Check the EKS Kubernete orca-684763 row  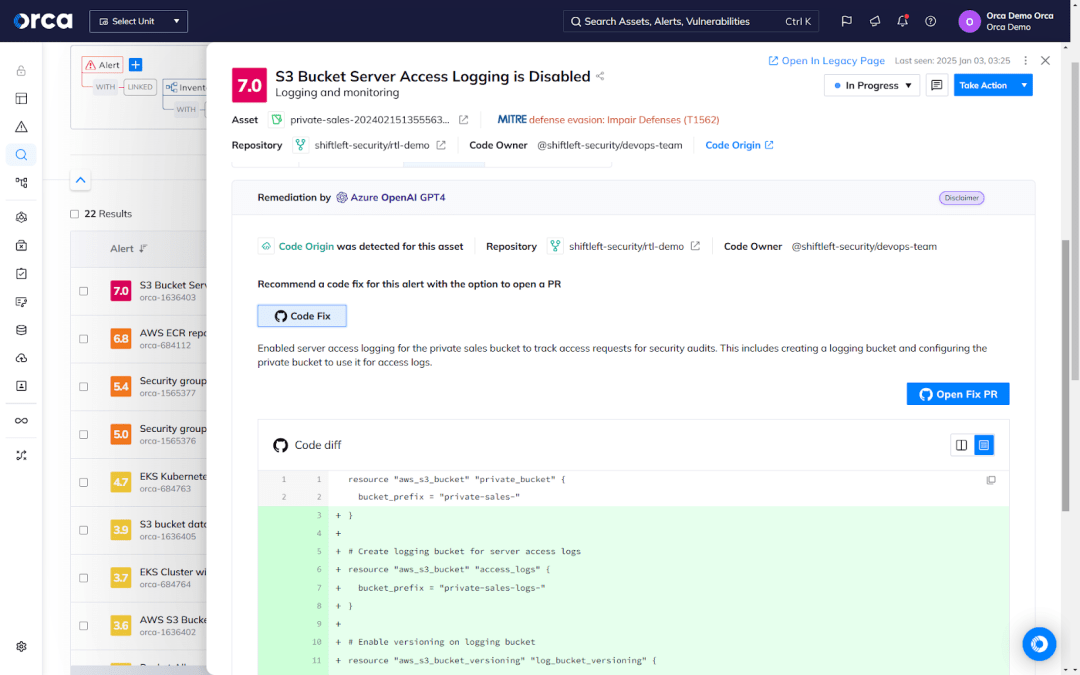(83, 482)
